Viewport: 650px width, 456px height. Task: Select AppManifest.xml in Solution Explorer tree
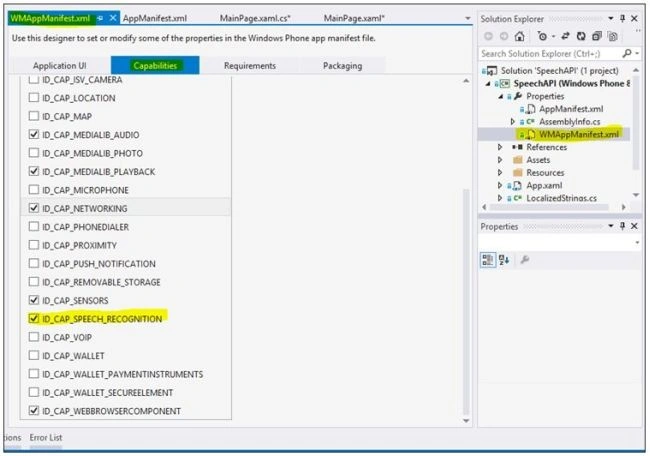571,109
